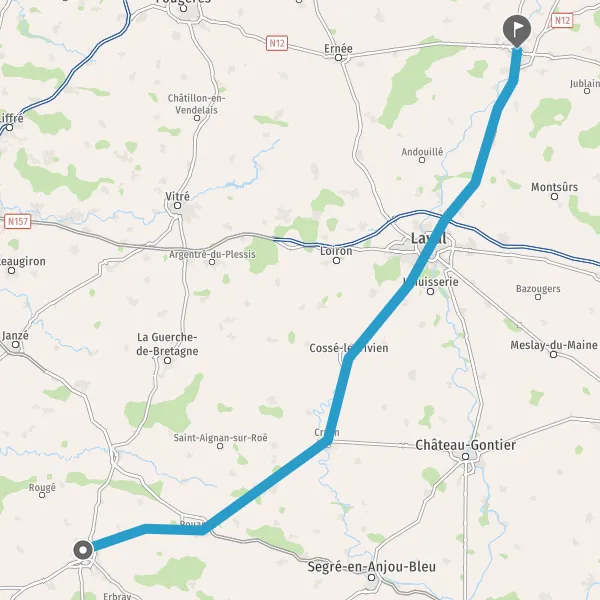Image resolution: width=600 pixels, height=600 pixels.
Task: Click the route start circle marker
Action: click(x=83, y=550)
